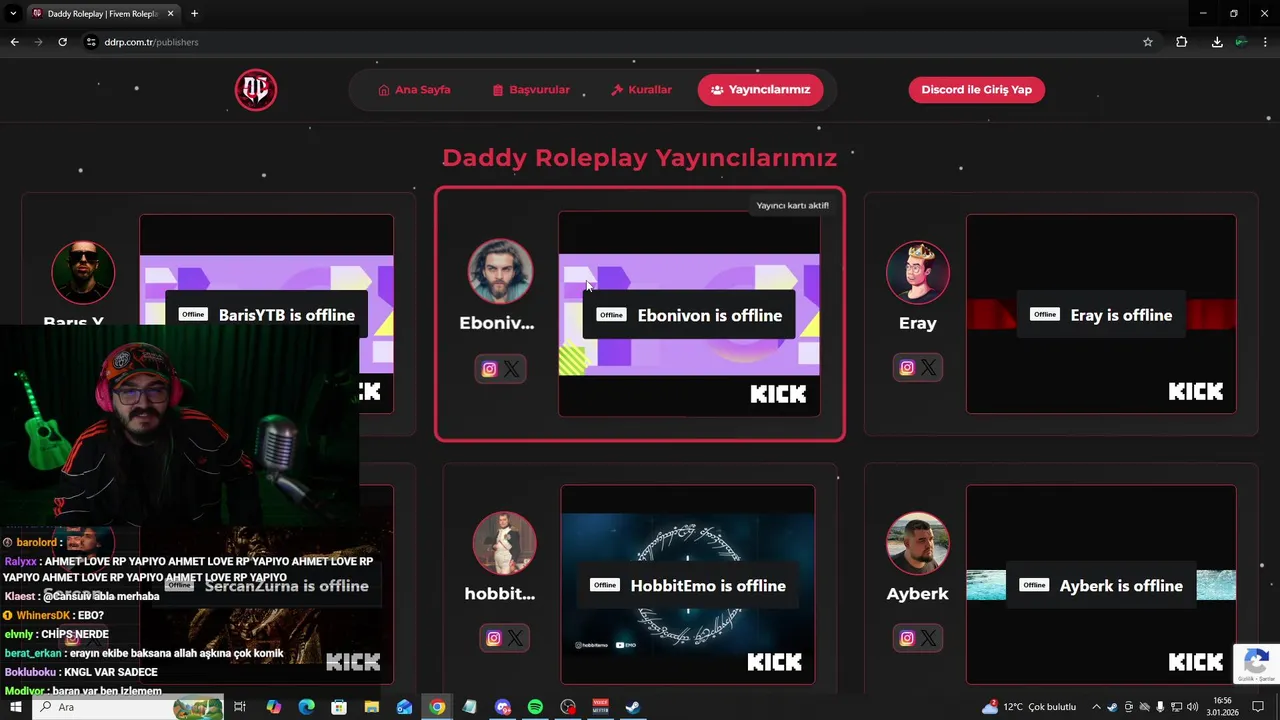1280x720 pixels.
Task: Click the 'Yayıncı kartı aktif!' badge
Action: click(792, 205)
